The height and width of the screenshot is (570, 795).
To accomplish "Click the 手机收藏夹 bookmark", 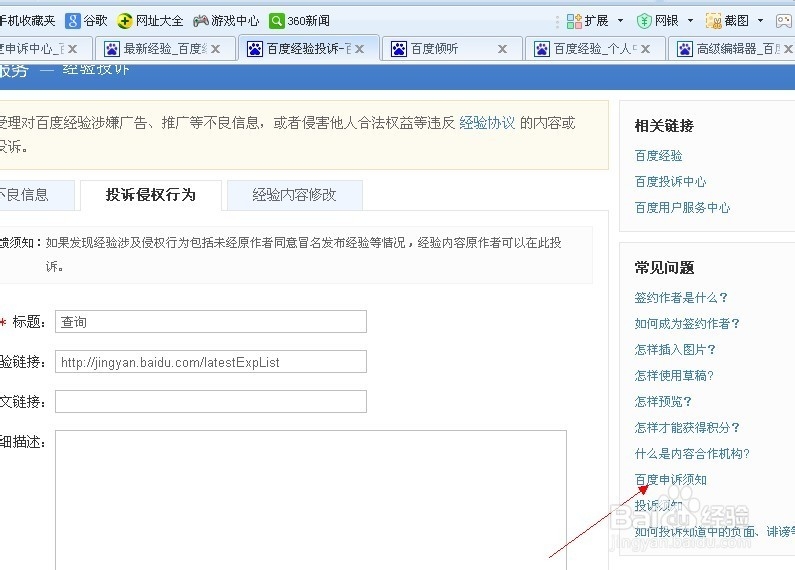I will click(27, 21).
